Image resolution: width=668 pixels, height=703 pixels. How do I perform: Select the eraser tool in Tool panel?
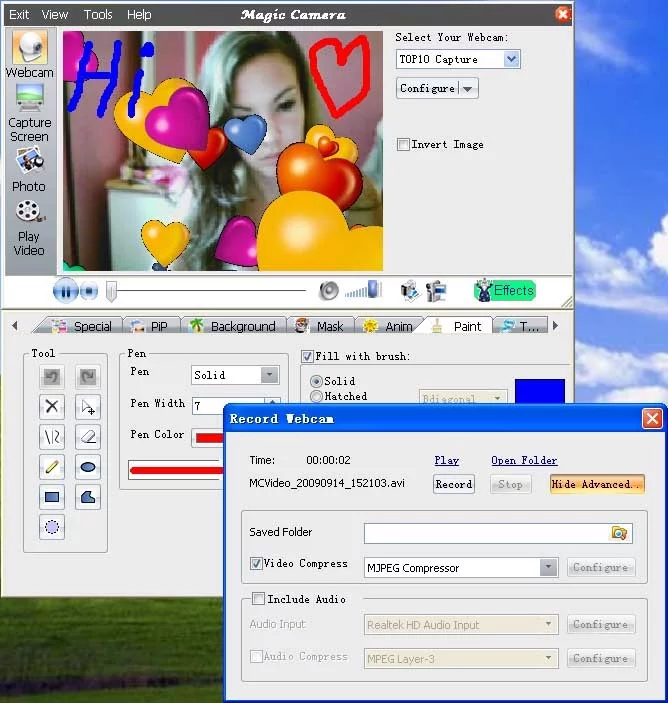(x=88, y=437)
